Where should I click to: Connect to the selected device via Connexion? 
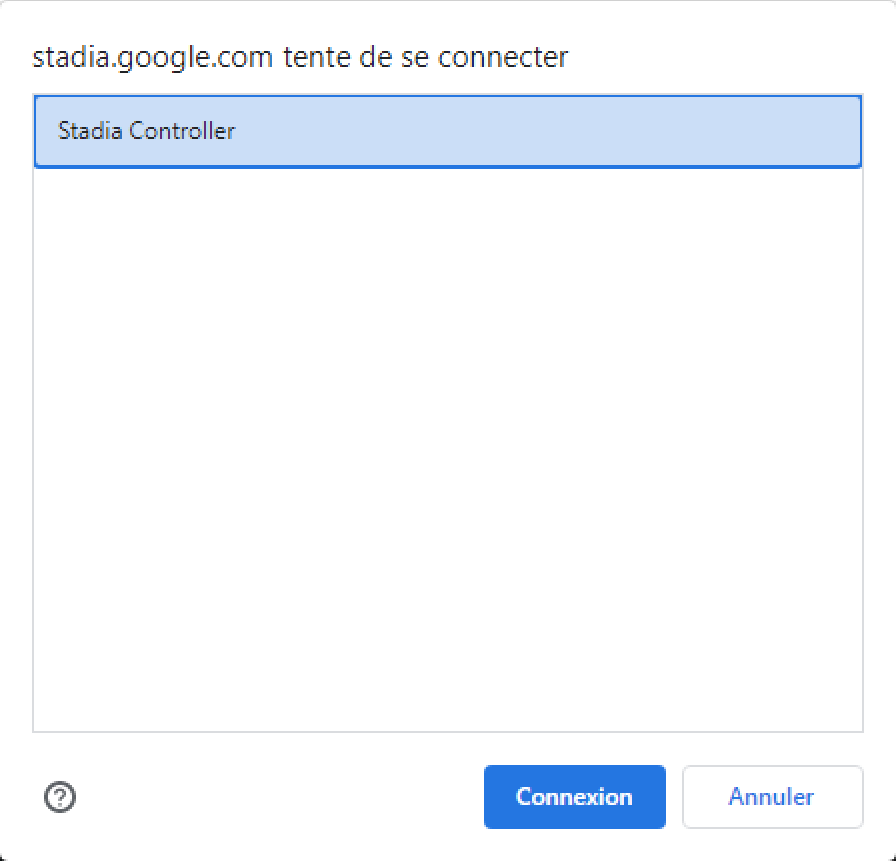574,796
